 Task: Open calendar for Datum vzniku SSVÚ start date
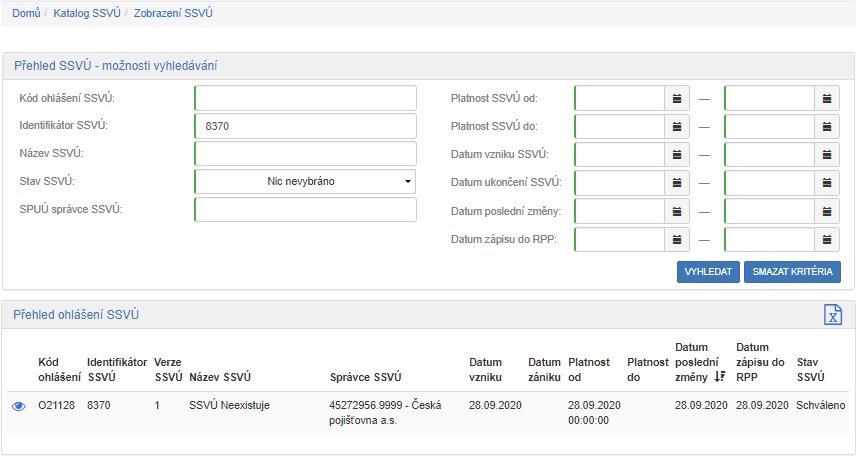click(677, 155)
